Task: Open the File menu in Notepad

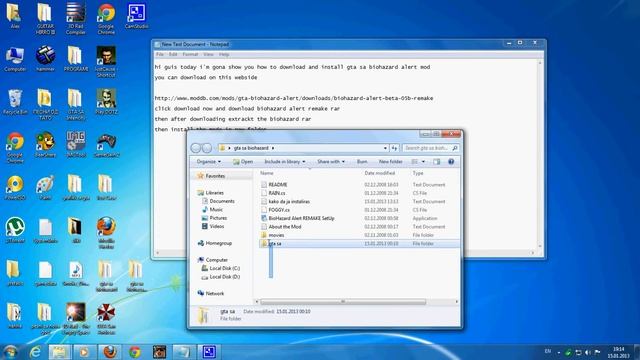Action: coord(160,54)
